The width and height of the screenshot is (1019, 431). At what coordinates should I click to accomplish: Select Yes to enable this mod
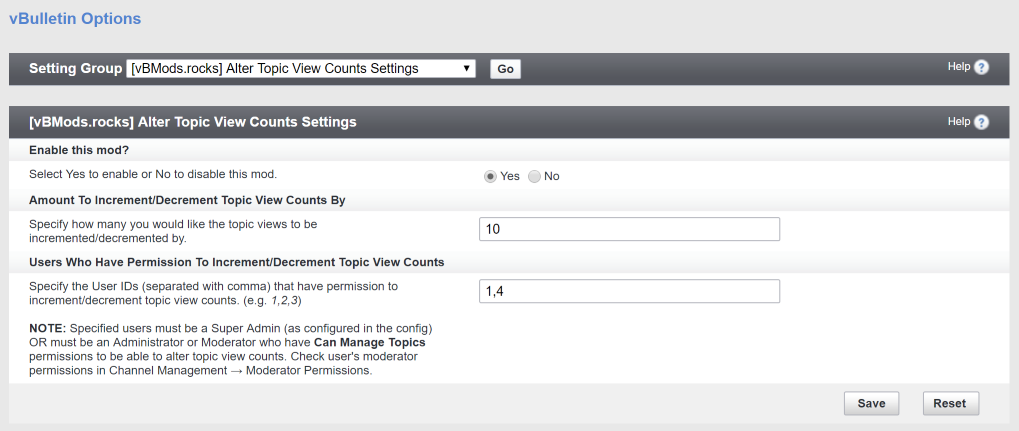[490, 177]
